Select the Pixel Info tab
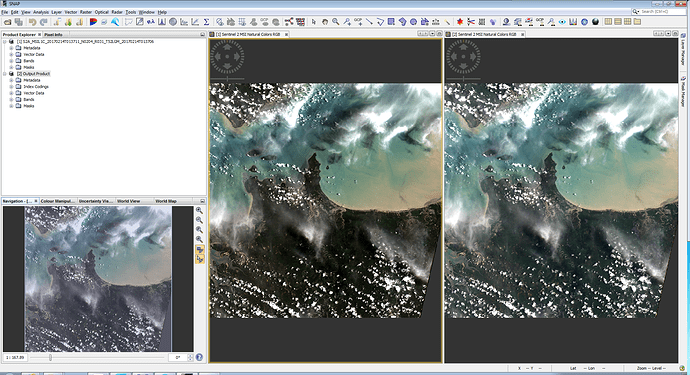The width and height of the screenshot is (690, 375). pyautogui.click(x=53, y=34)
